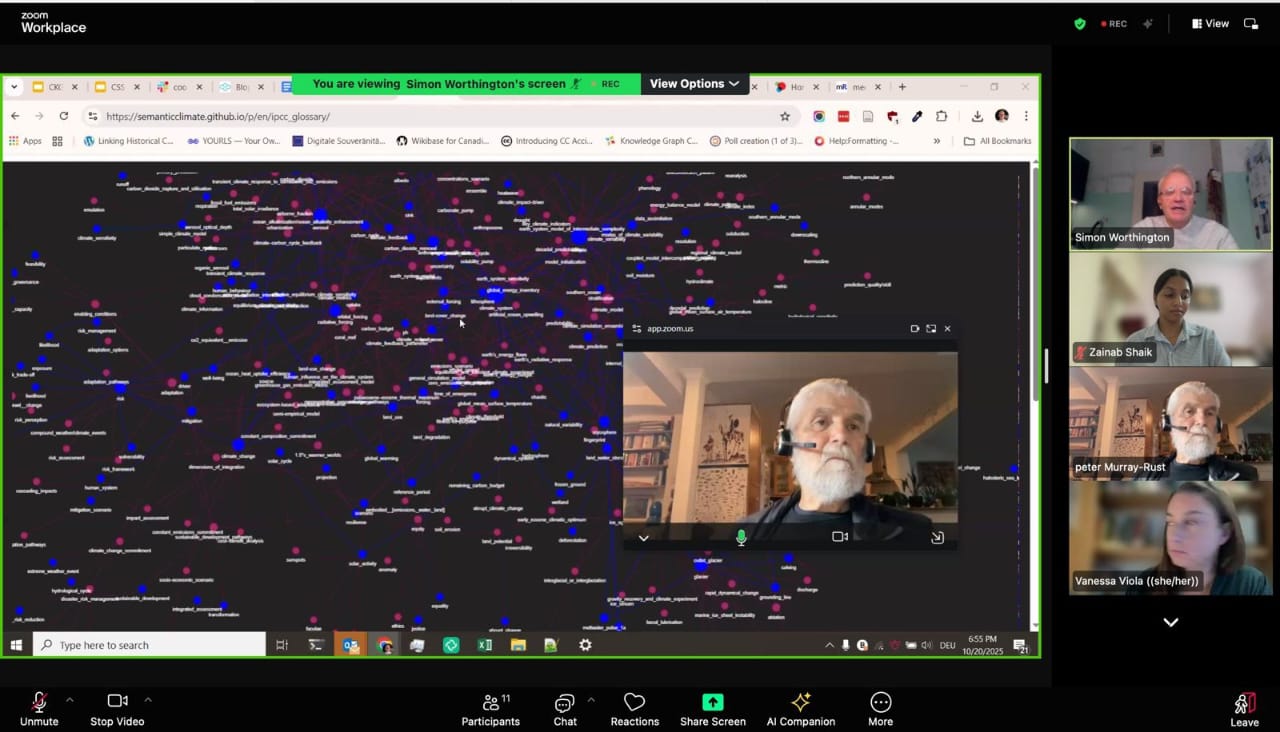
Task: Leave the meeting
Action: pyautogui.click(x=1244, y=709)
